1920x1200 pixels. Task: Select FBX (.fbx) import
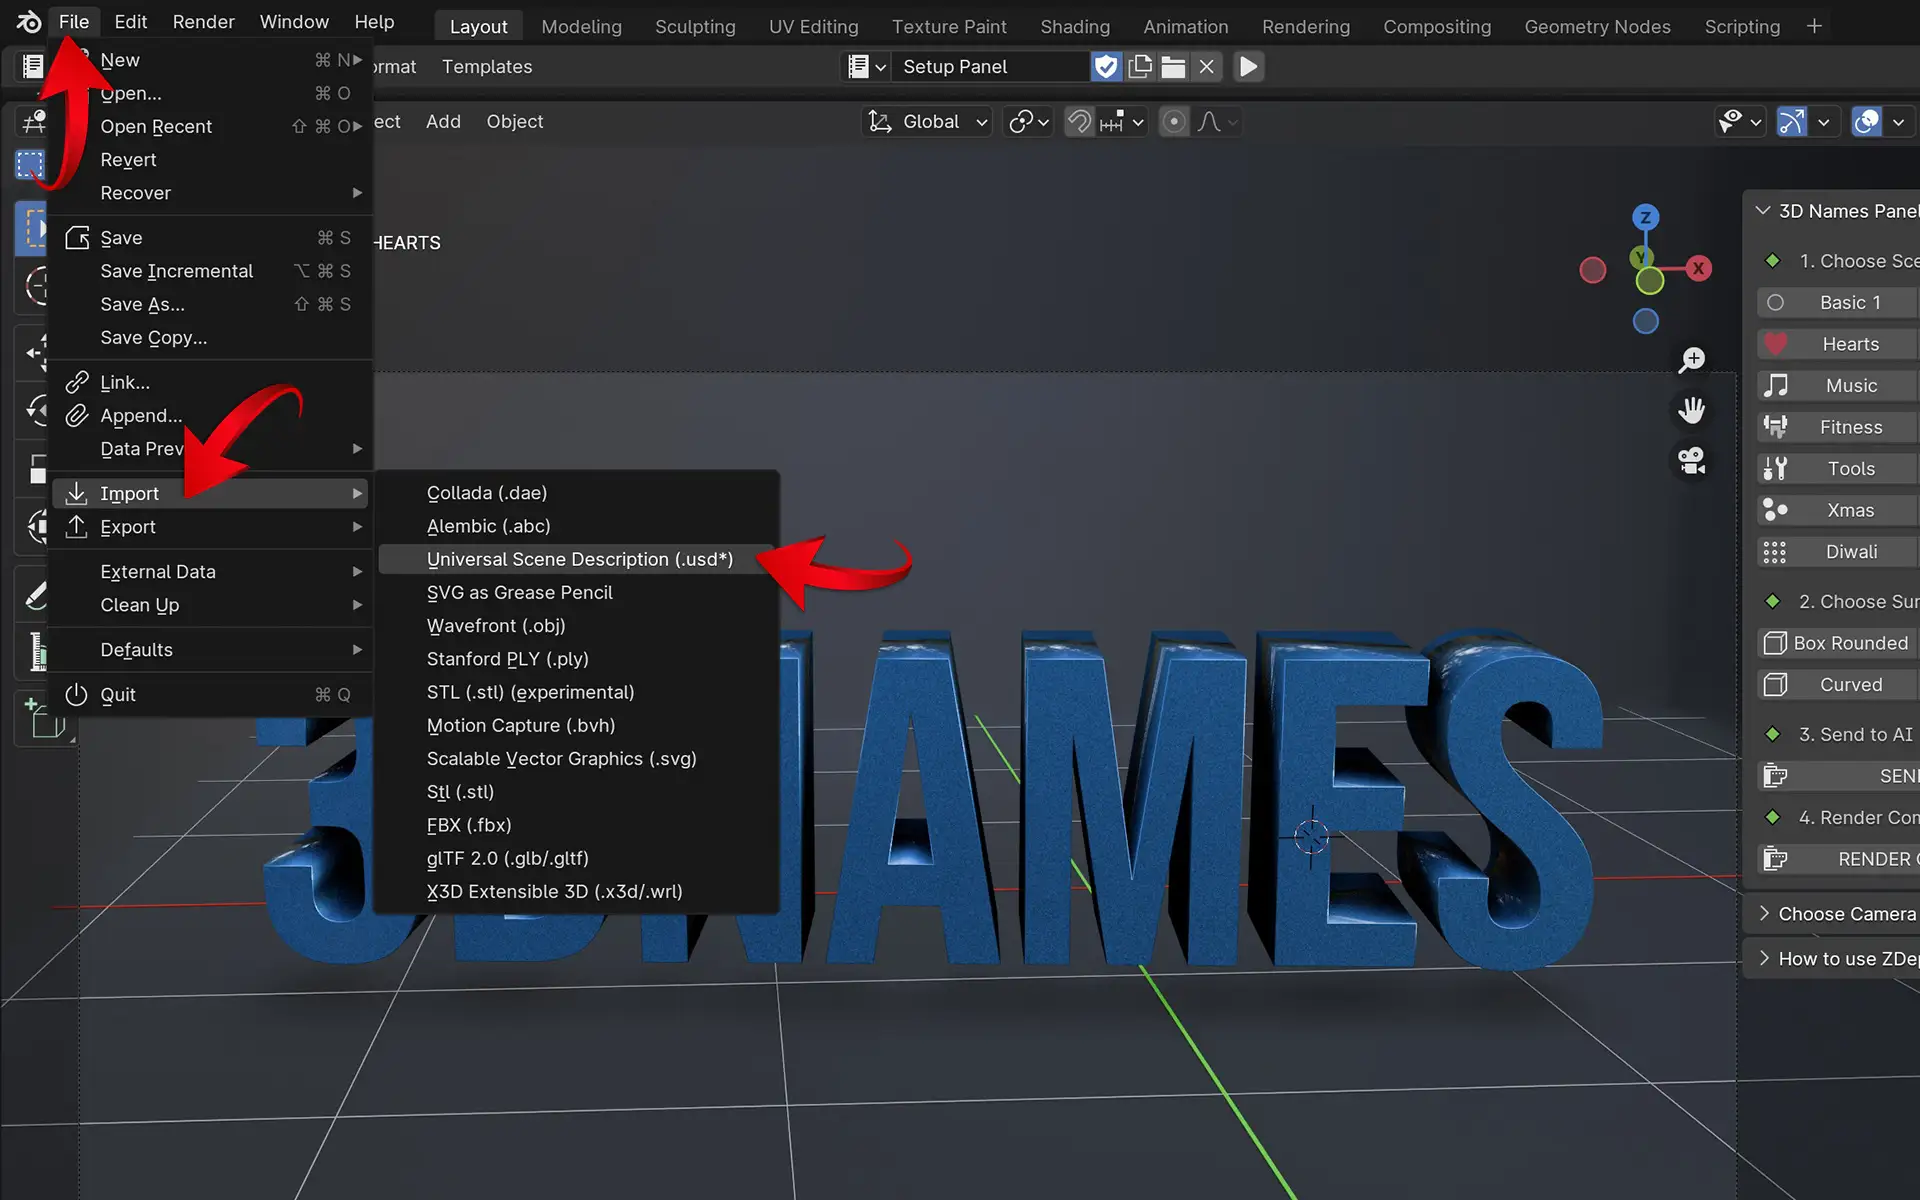point(578,825)
